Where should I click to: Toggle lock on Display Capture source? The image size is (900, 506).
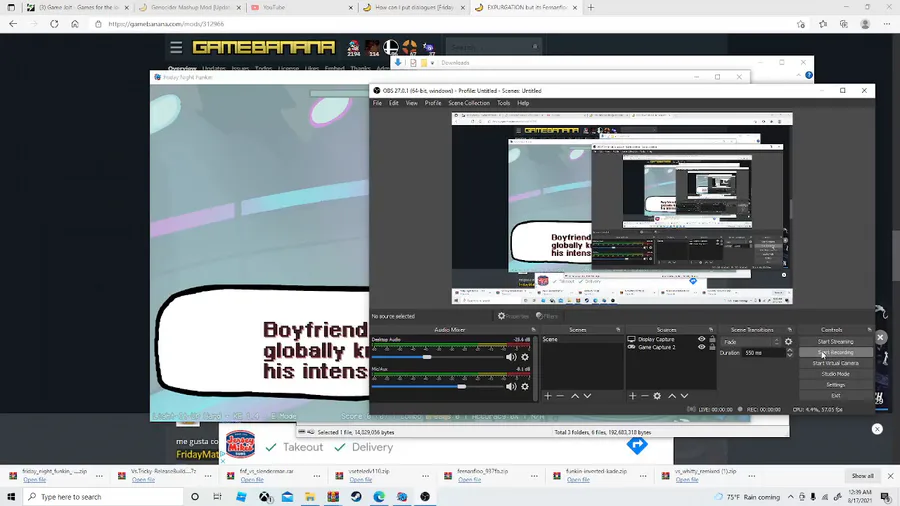712,339
